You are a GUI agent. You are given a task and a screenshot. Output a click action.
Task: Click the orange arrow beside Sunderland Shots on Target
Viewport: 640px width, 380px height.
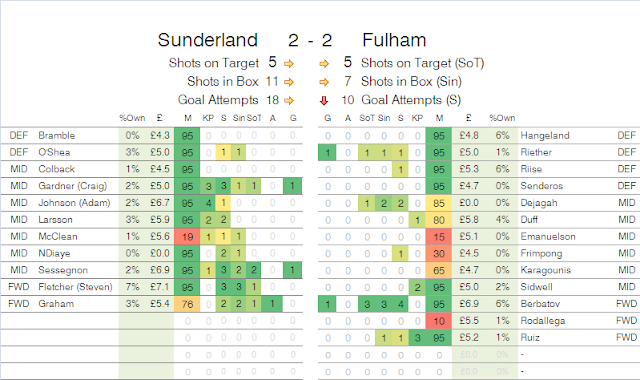tap(289, 64)
